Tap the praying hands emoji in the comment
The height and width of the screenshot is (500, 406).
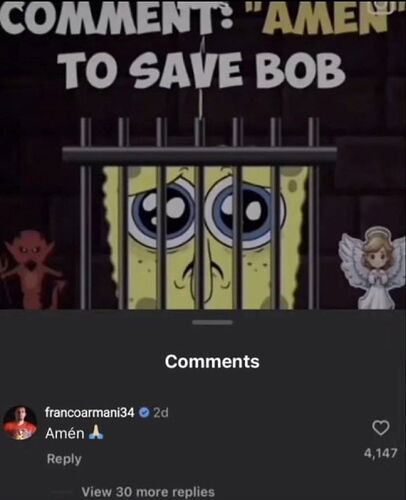point(96,433)
